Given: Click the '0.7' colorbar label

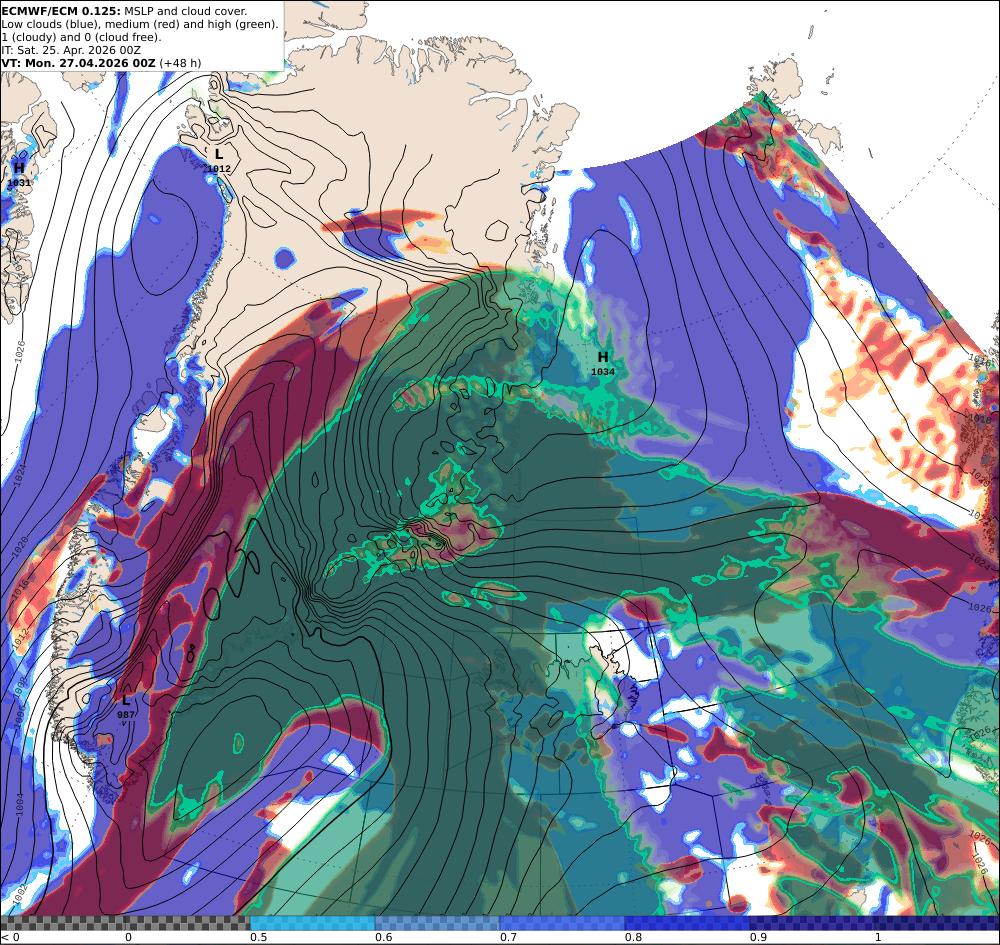Looking at the screenshot, I should [x=508, y=937].
